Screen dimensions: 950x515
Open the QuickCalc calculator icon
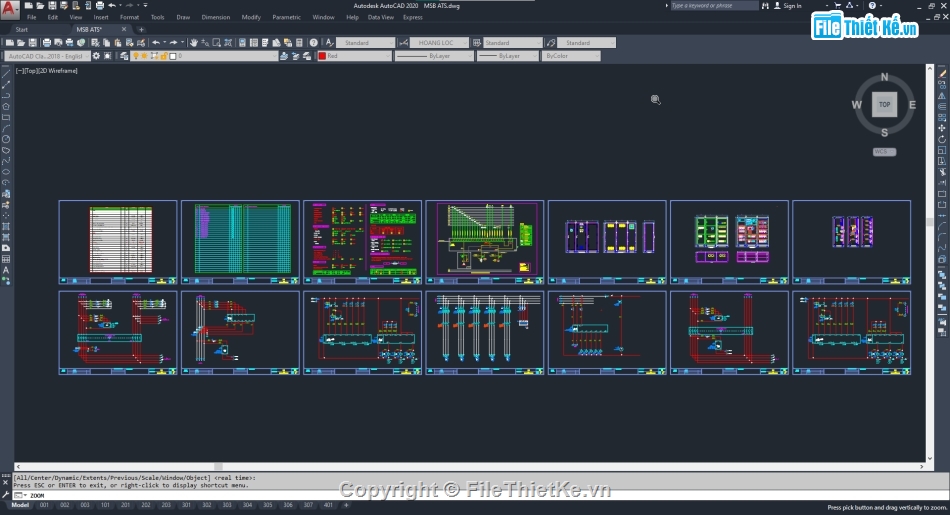pos(299,42)
